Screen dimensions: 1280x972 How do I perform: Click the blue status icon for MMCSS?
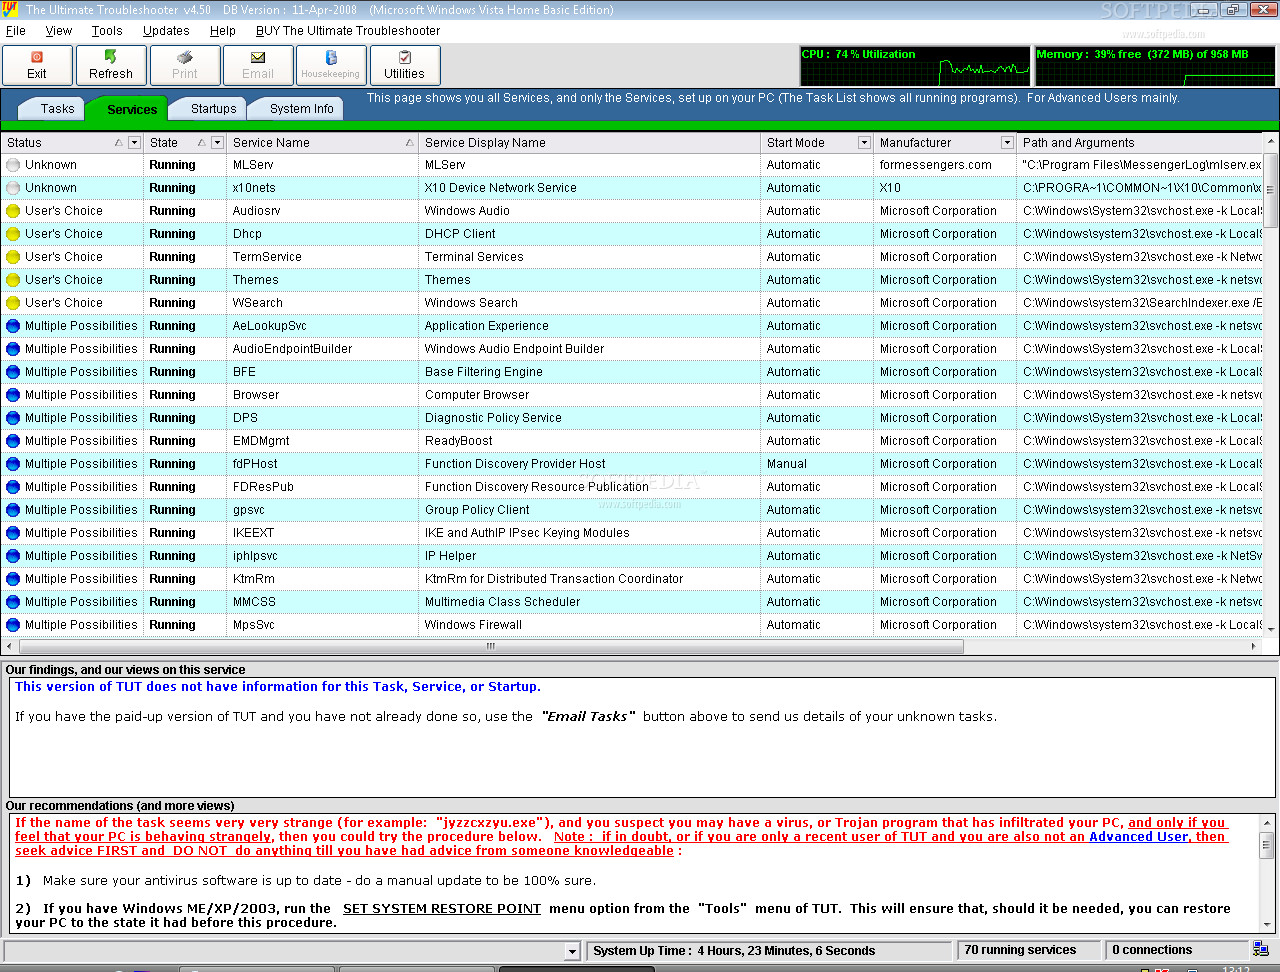click(x=13, y=602)
